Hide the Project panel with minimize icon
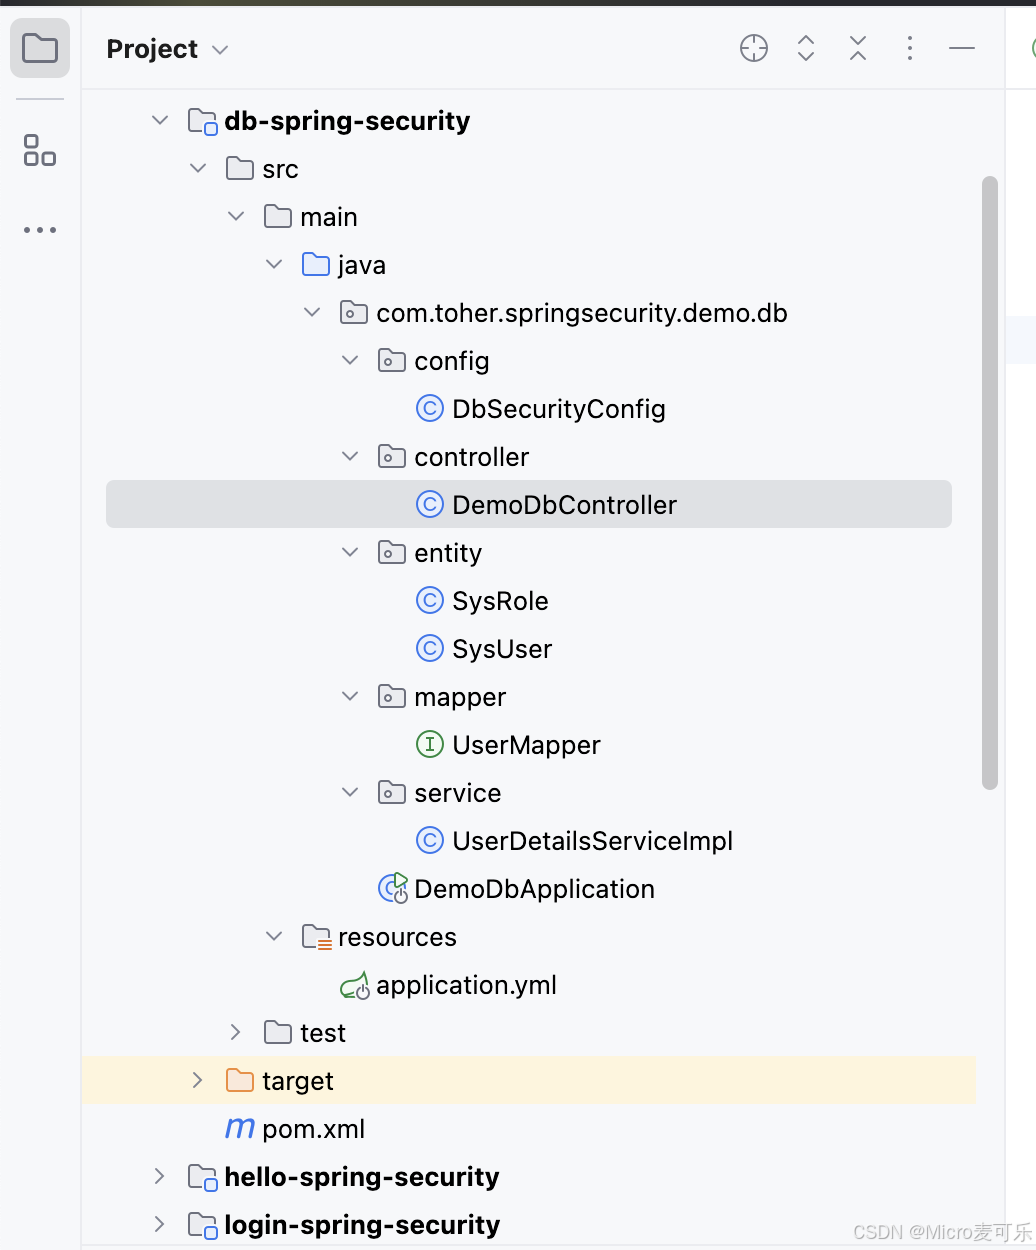Image resolution: width=1036 pixels, height=1250 pixels. click(x=962, y=48)
